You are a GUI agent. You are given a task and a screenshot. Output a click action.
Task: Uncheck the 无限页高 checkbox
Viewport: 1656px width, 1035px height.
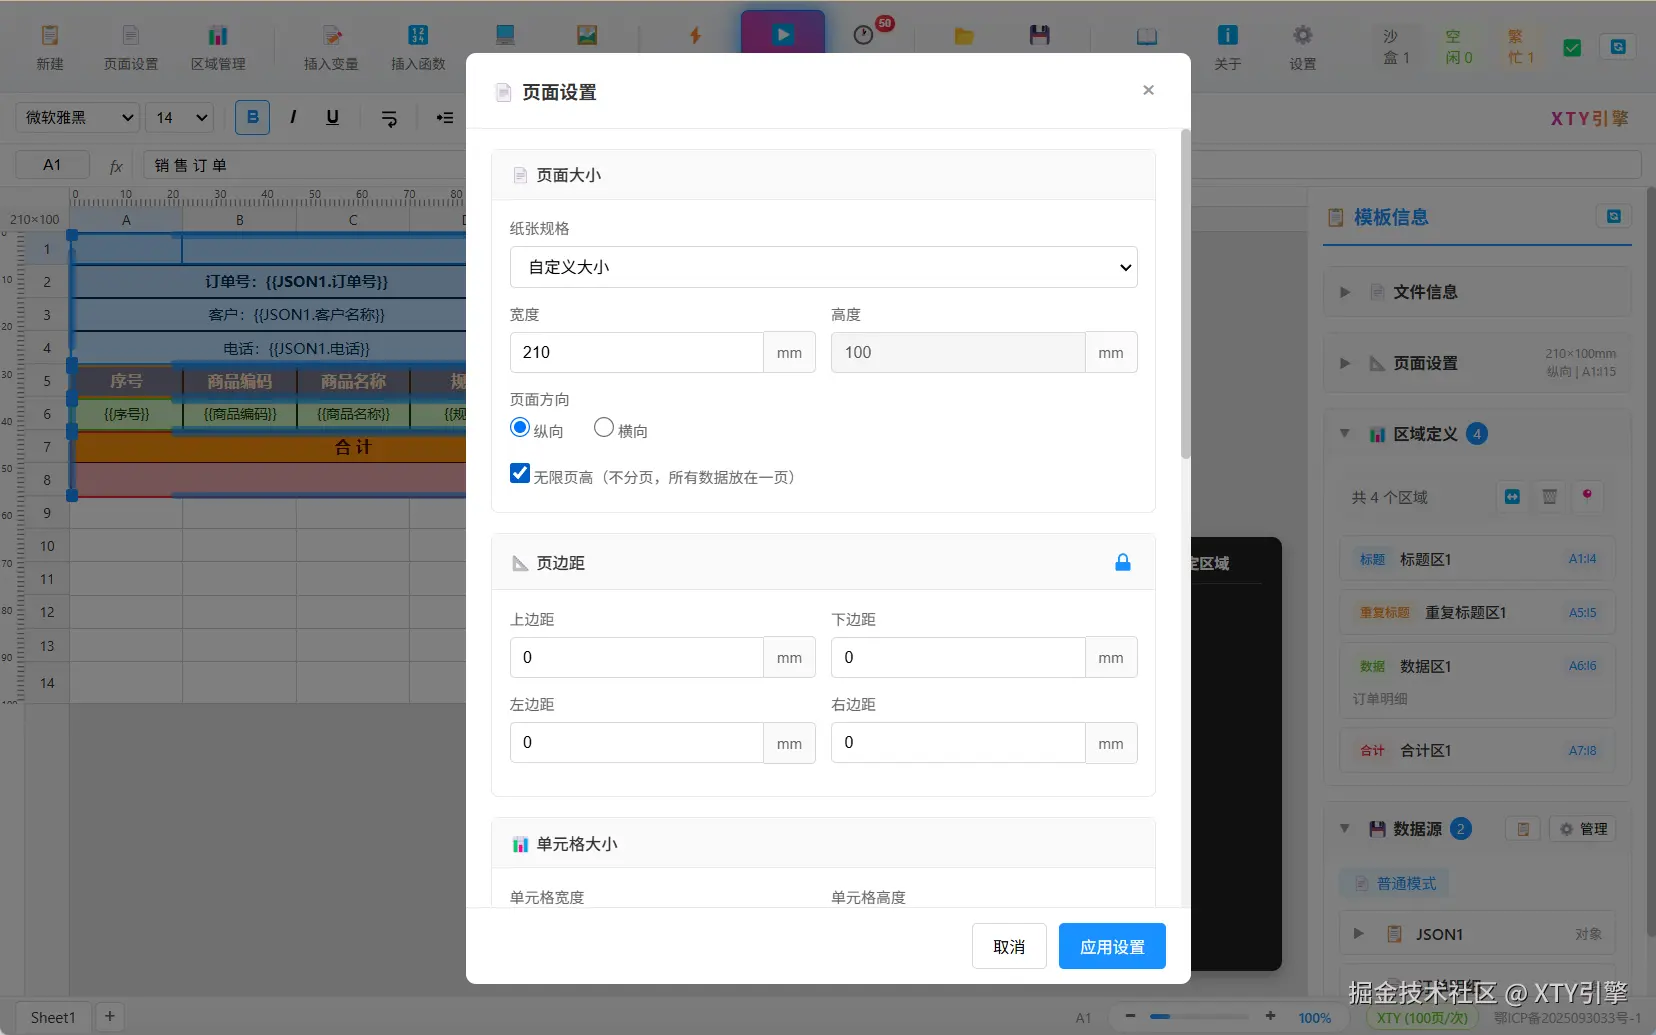point(520,474)
